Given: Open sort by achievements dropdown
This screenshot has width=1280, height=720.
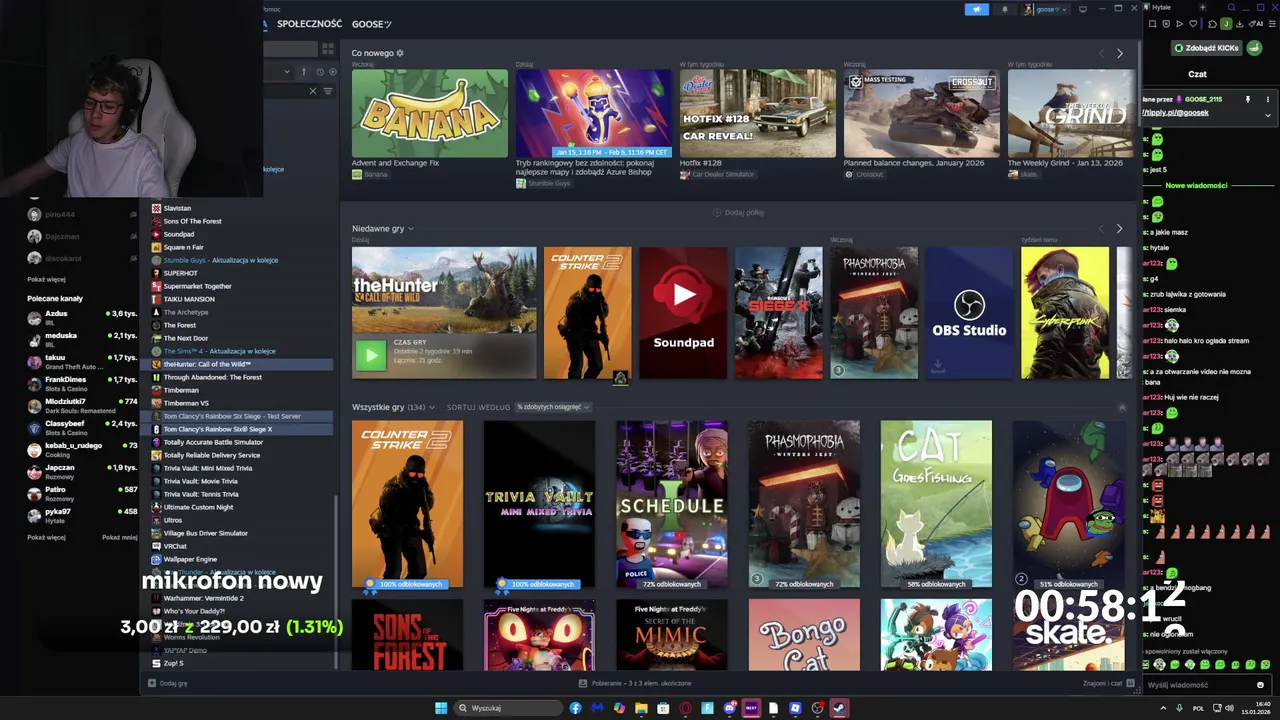Looking at the screenshot, I should [x=553, y=407].
